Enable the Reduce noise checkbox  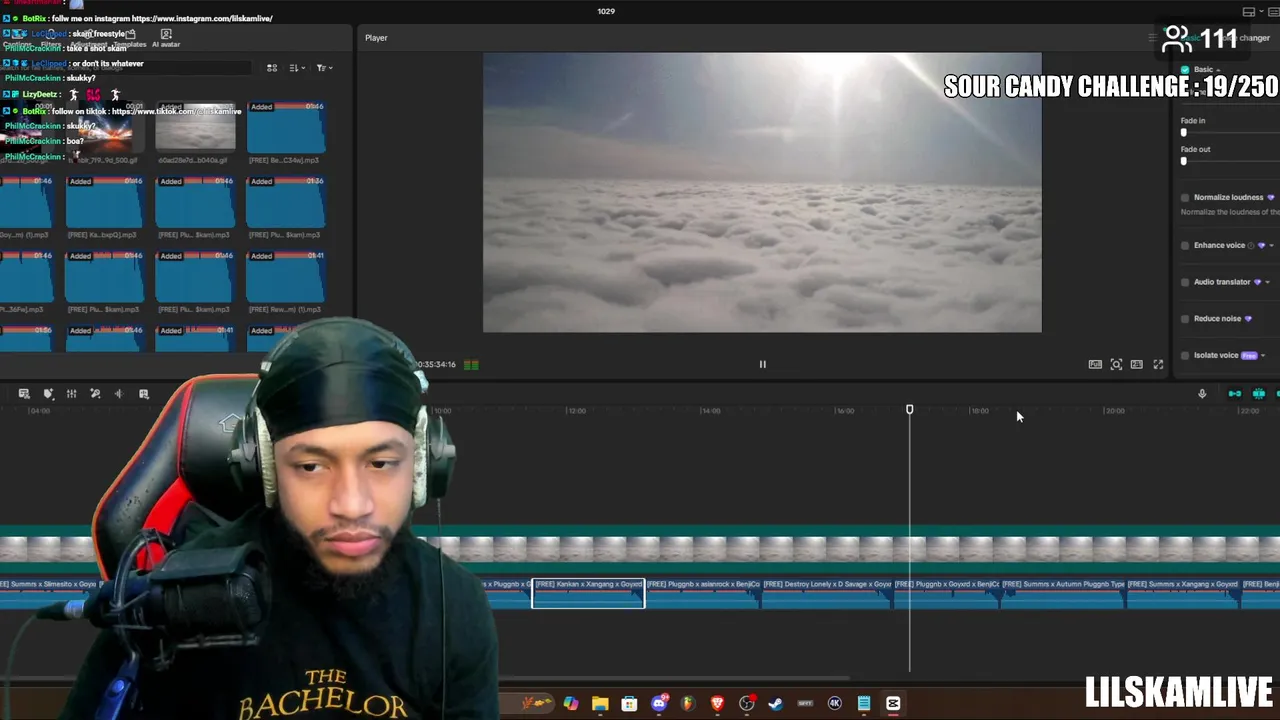coord(1185,318)
